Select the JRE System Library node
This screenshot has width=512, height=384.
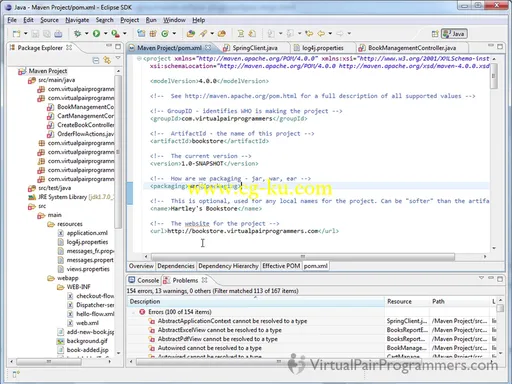point(71,197)
